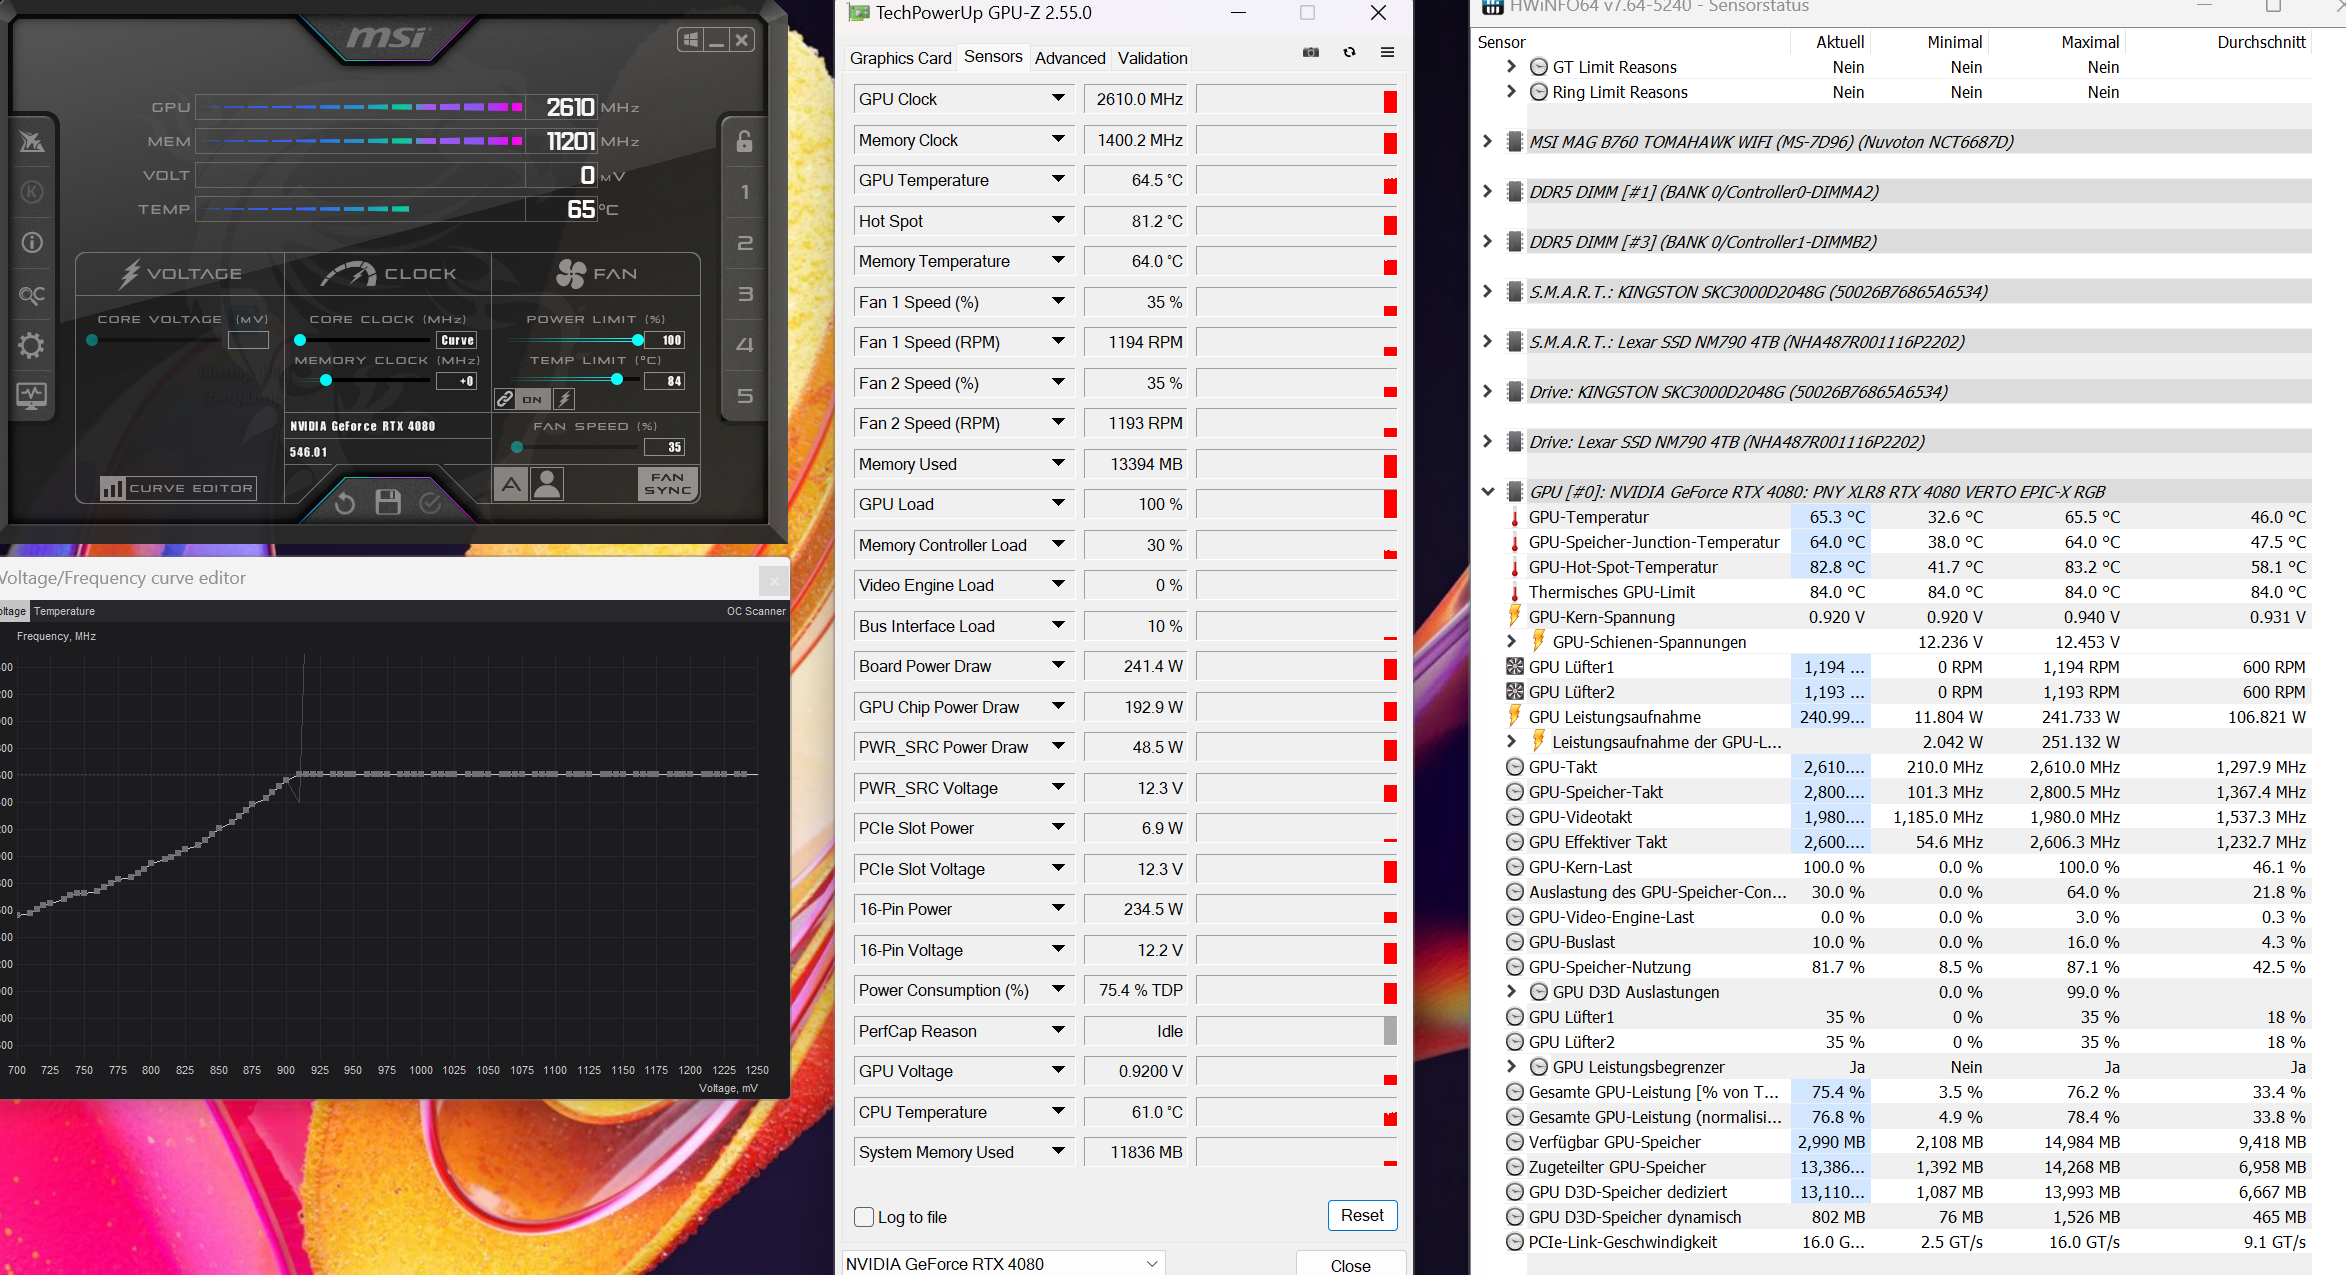Image resolution: width=2346 pixels, height=1275 pixels.
Task: Switch to the Graphics Card tab in GPU-Z
Action: click(900, 58)
